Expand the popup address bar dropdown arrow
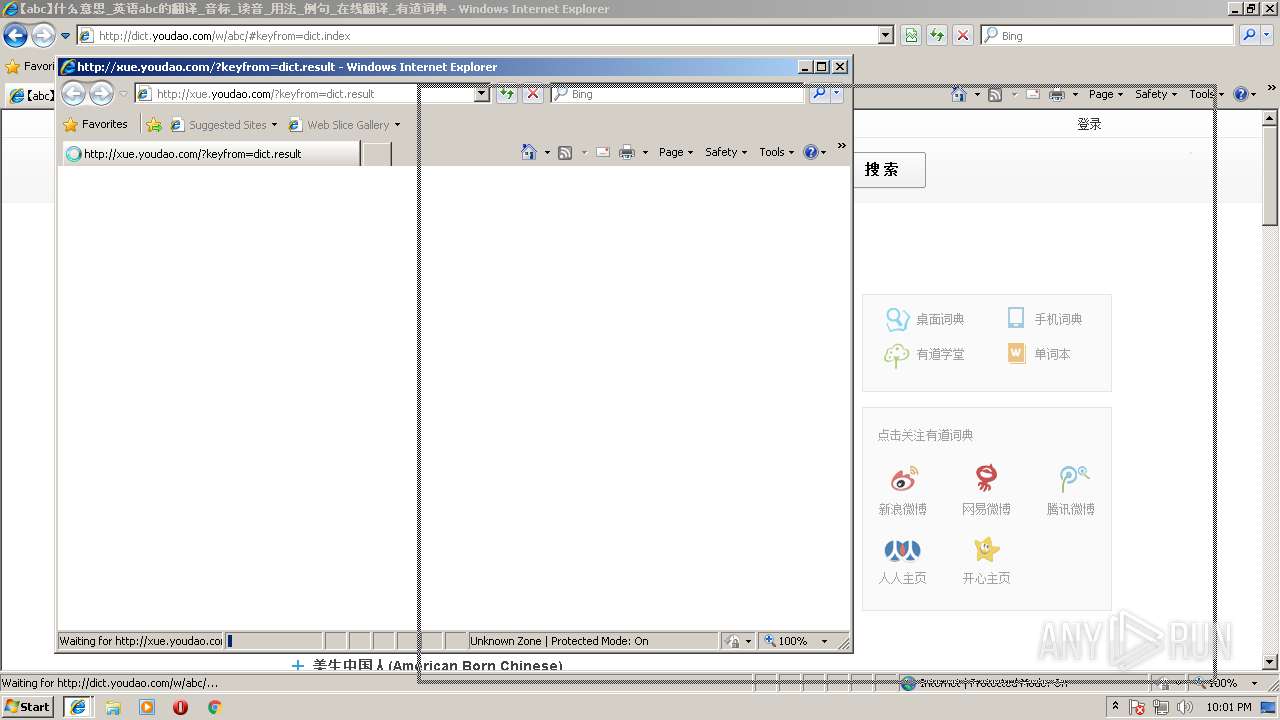The height and width of the screenshot is (720, 1280). (x=482, y=94)
